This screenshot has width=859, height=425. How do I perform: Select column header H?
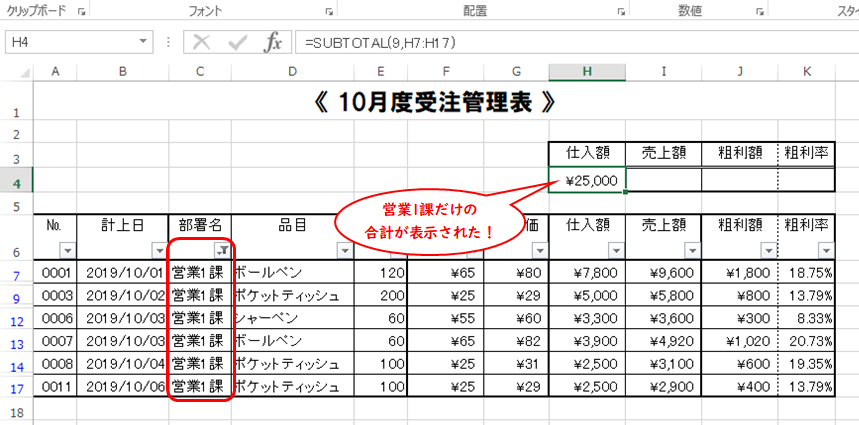(x=587, y=71)
